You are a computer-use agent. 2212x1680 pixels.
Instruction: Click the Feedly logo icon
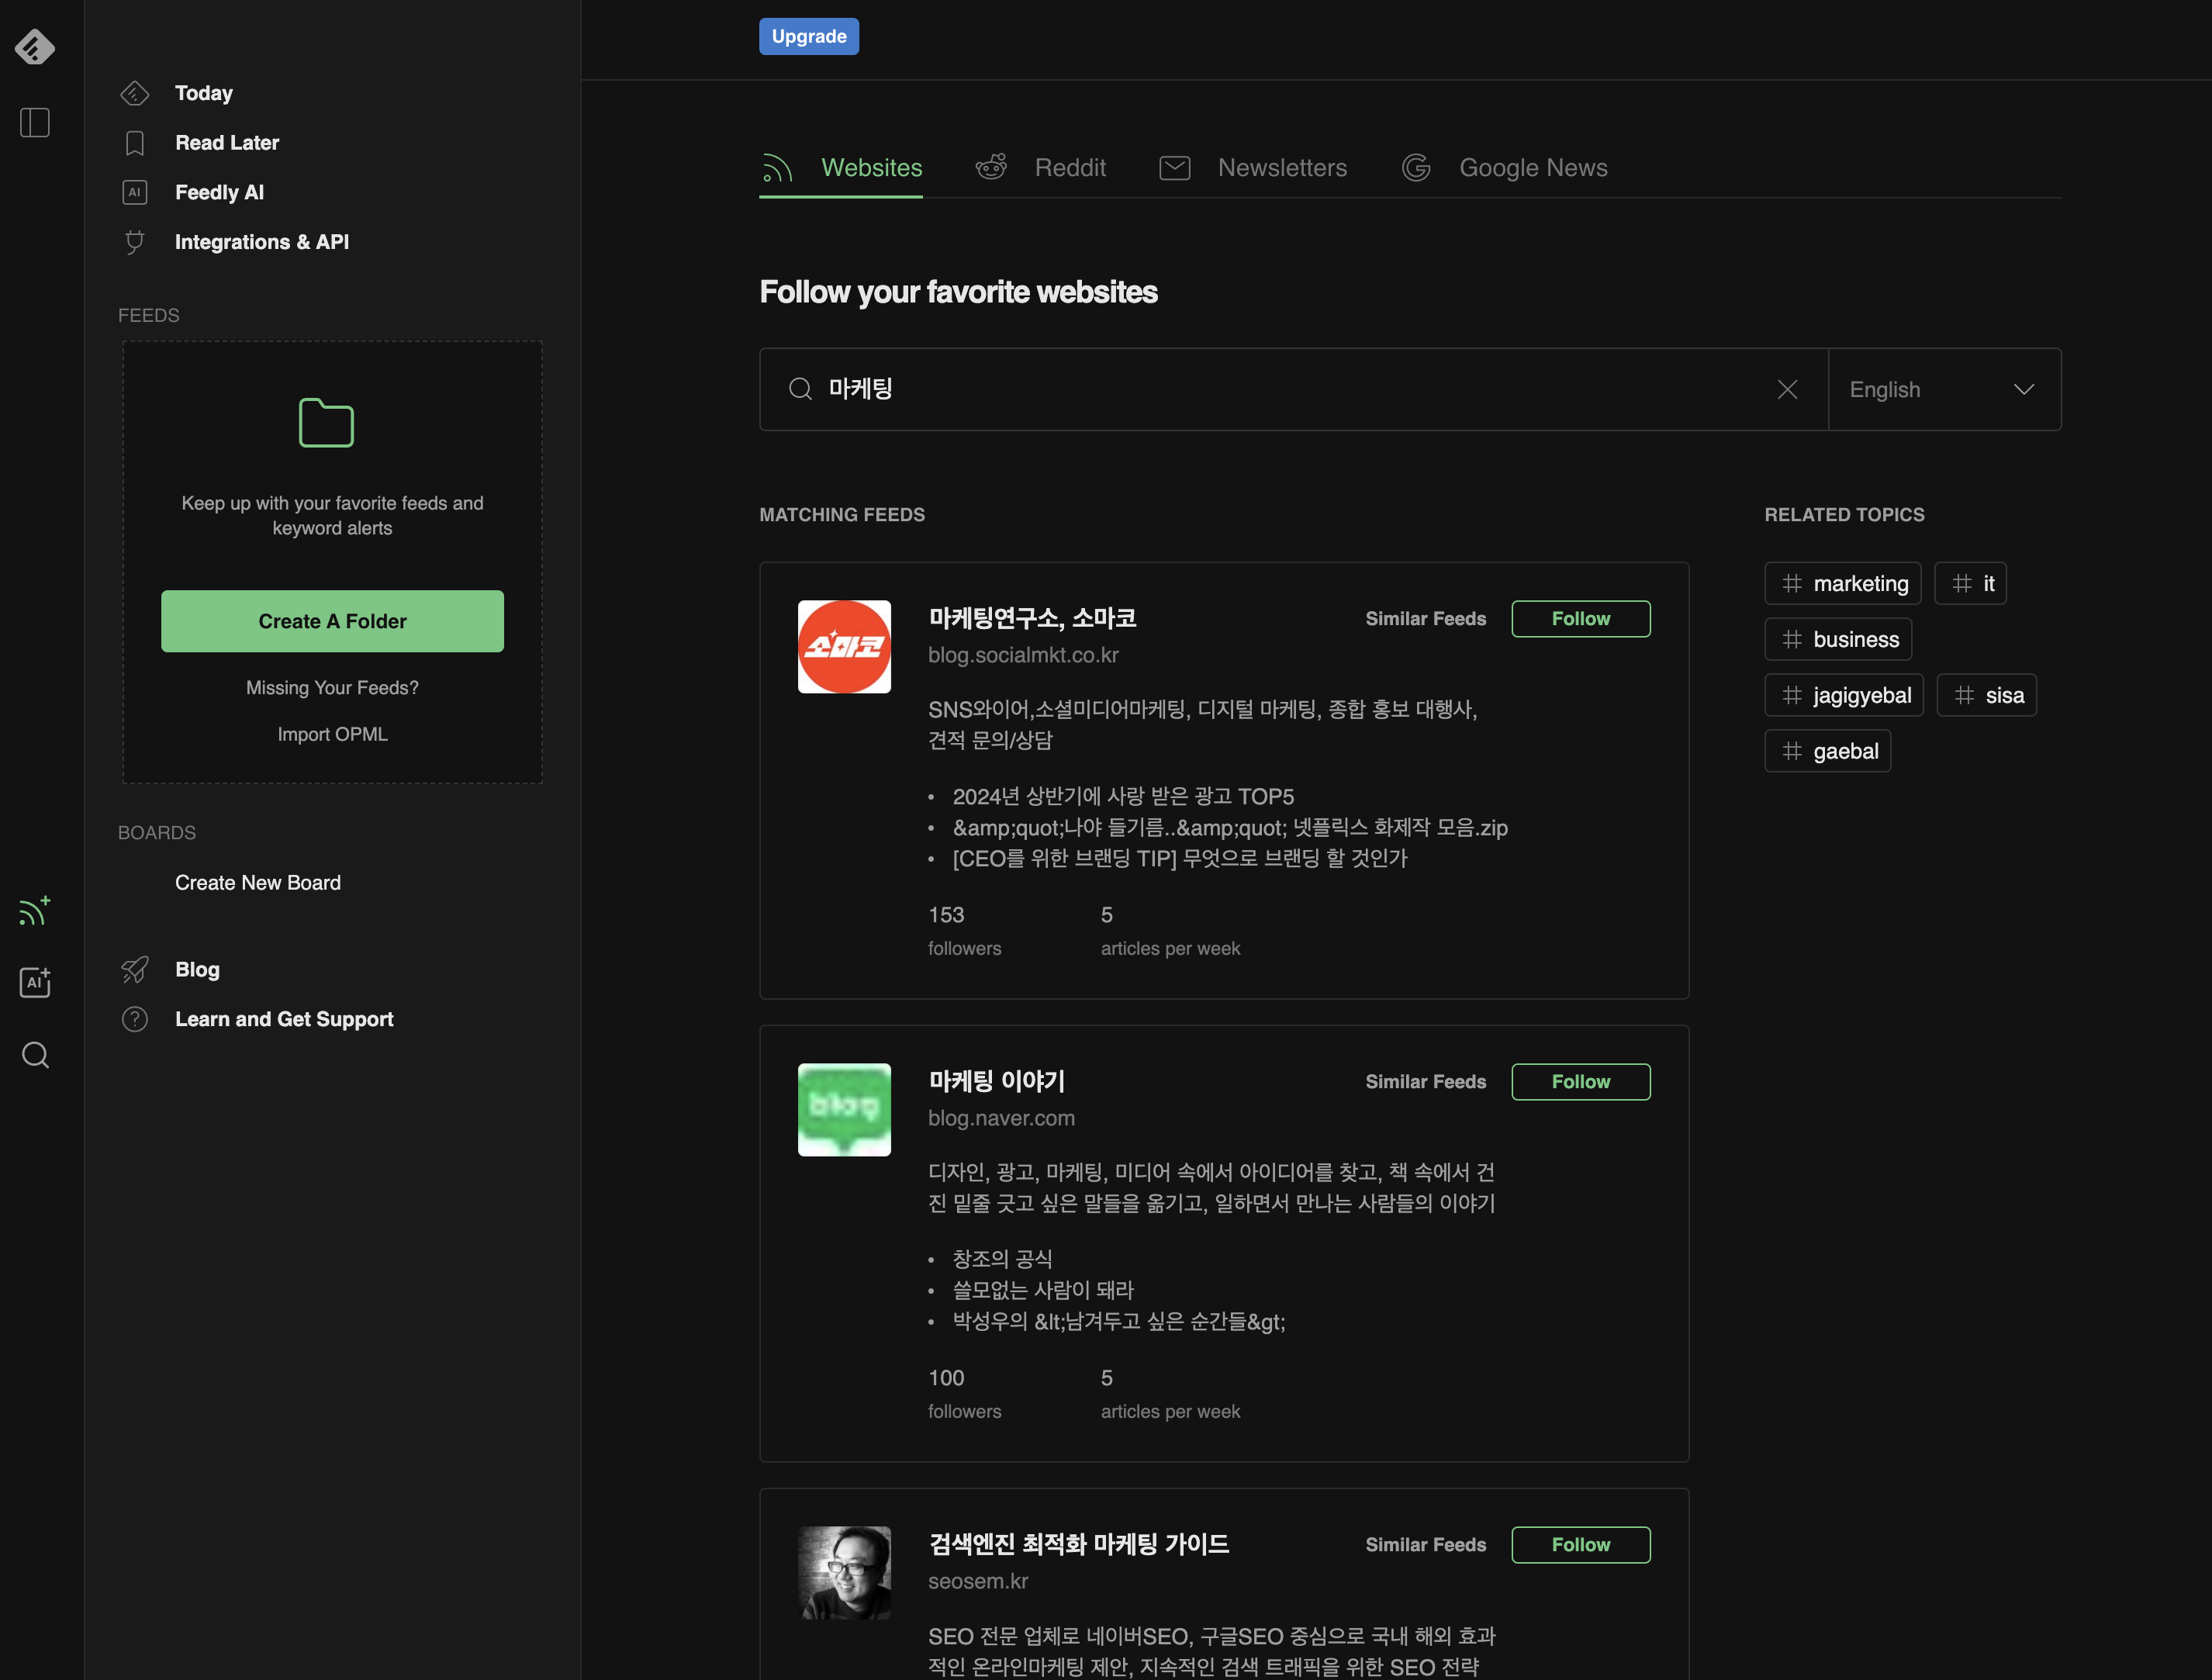35,47
